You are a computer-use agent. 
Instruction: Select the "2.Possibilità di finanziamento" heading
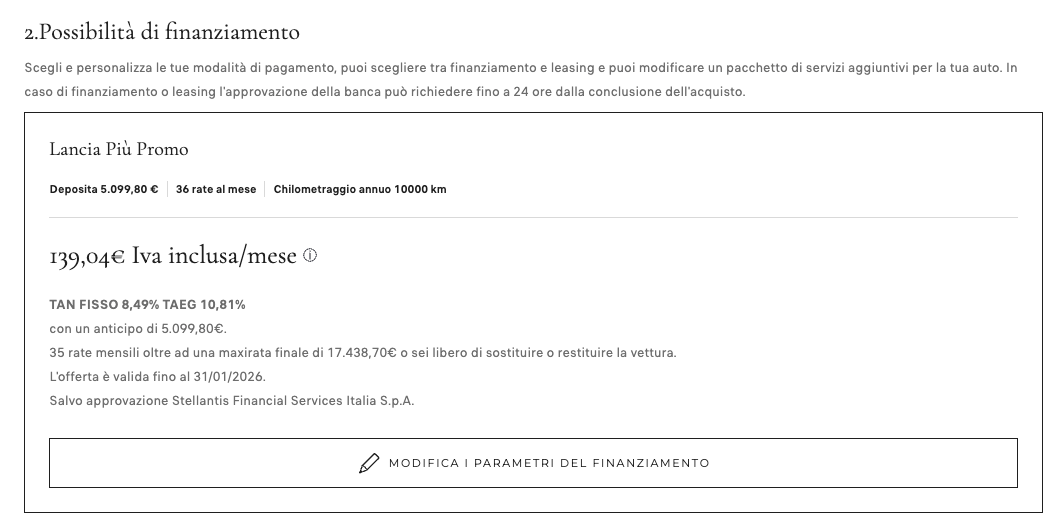(162, 32)
